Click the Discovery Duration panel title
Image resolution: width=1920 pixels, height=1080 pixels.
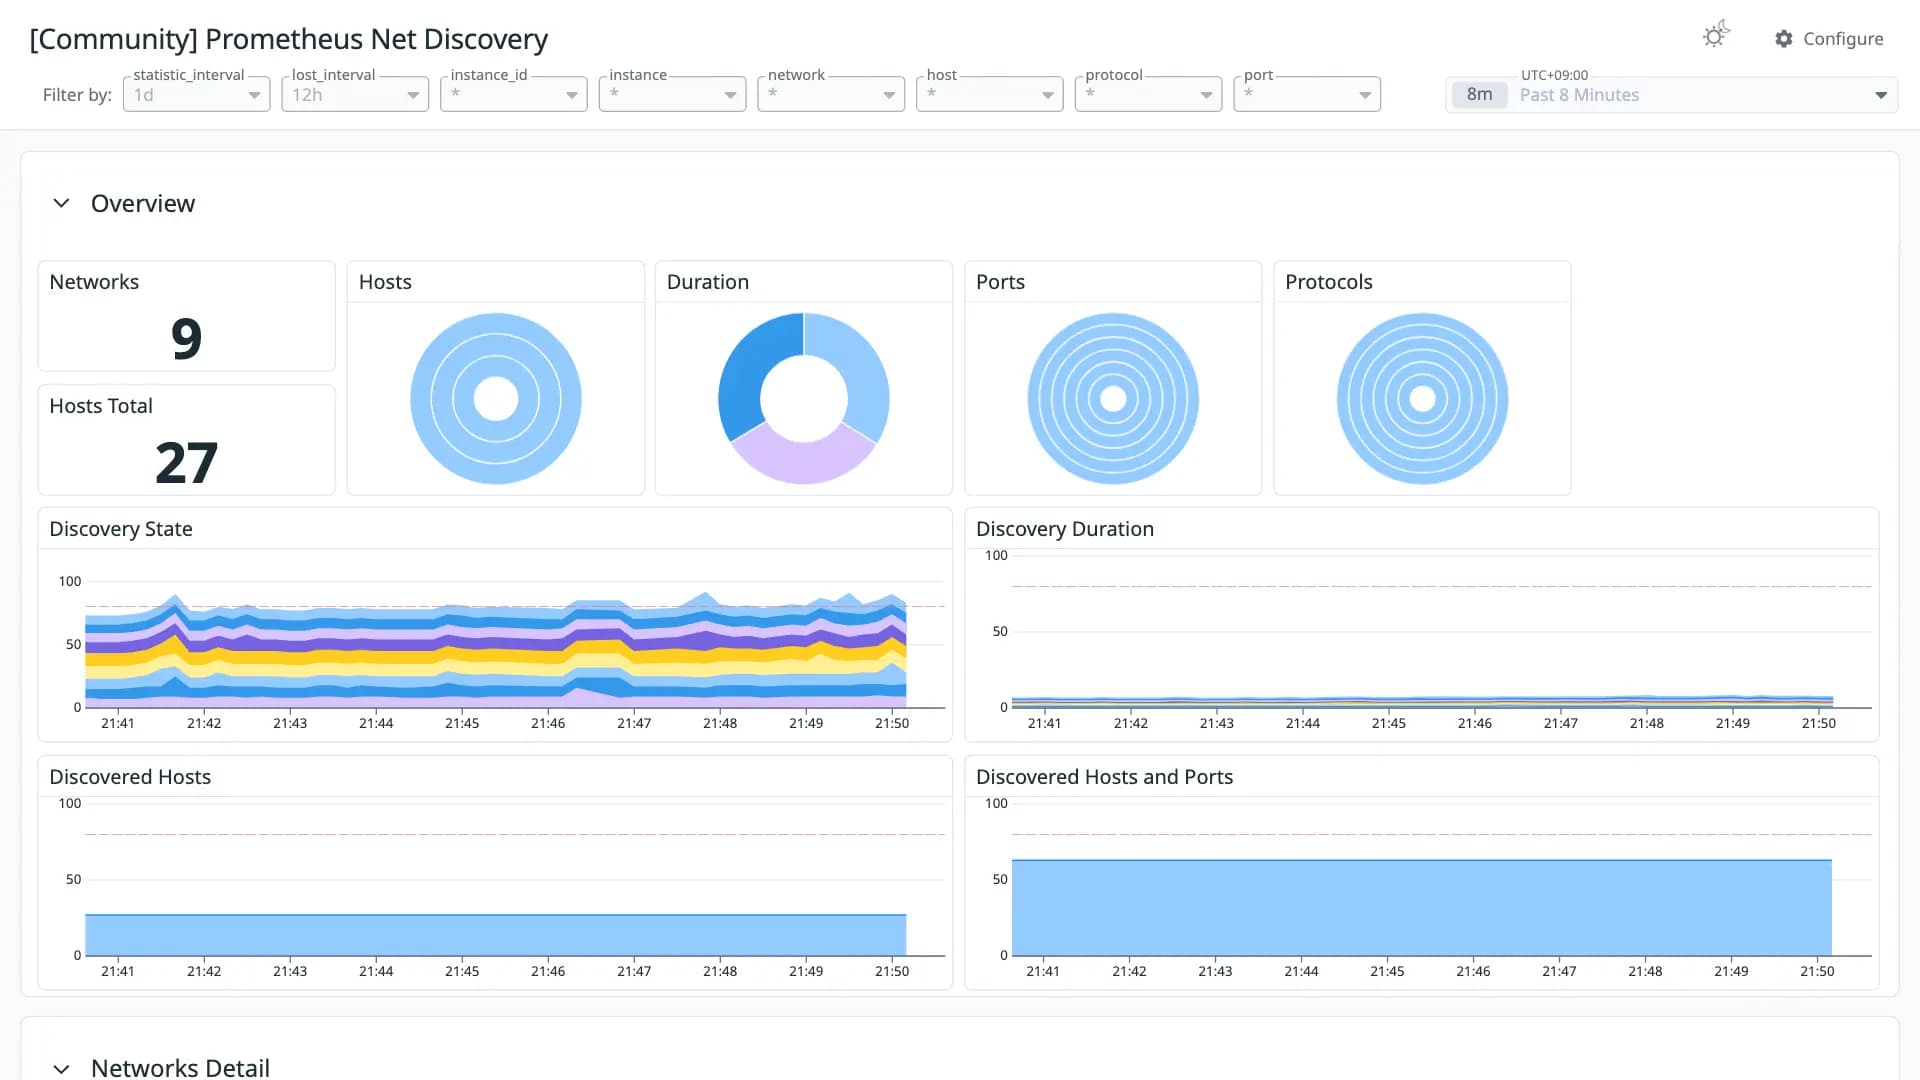click(1065, 529)
